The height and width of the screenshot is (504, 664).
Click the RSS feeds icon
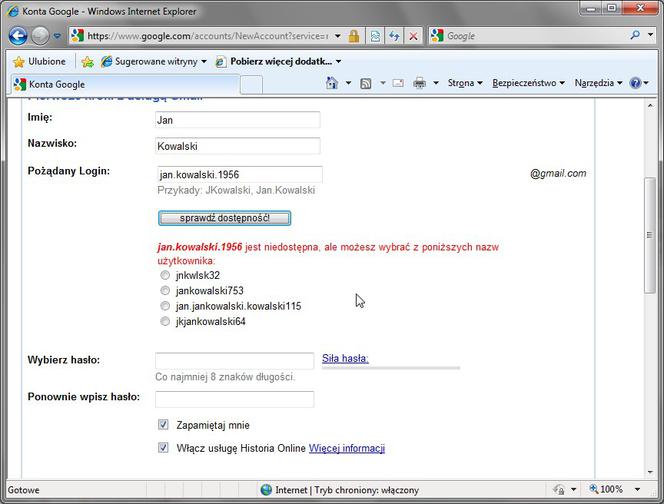[x=365, y=83]
